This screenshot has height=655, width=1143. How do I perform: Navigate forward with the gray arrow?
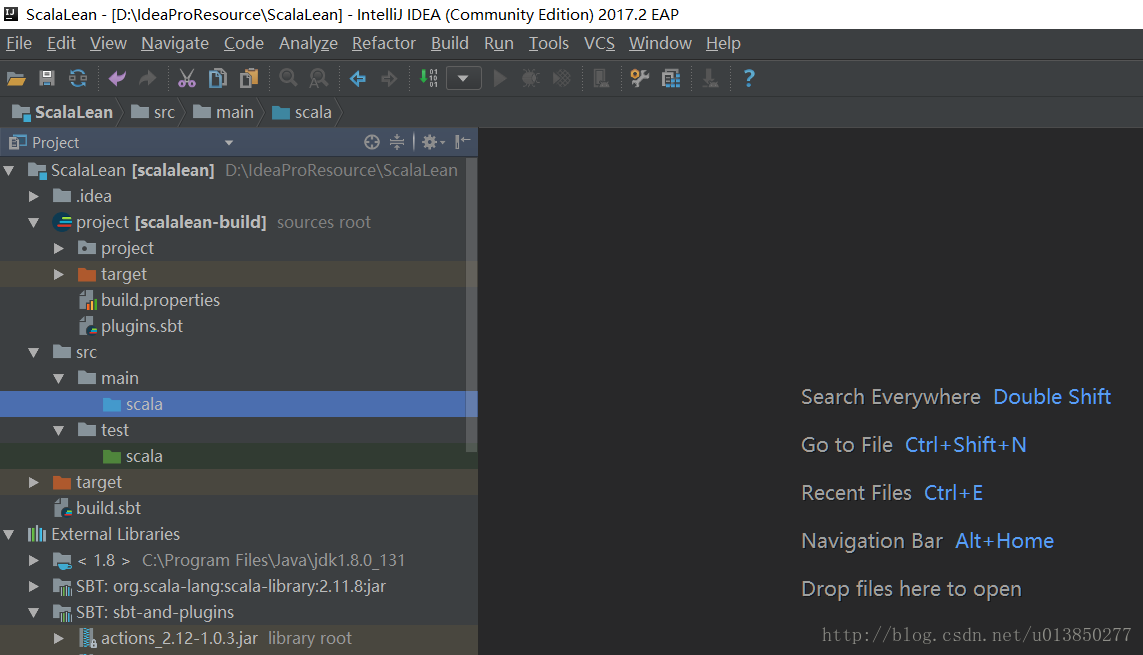click(389, 78)
